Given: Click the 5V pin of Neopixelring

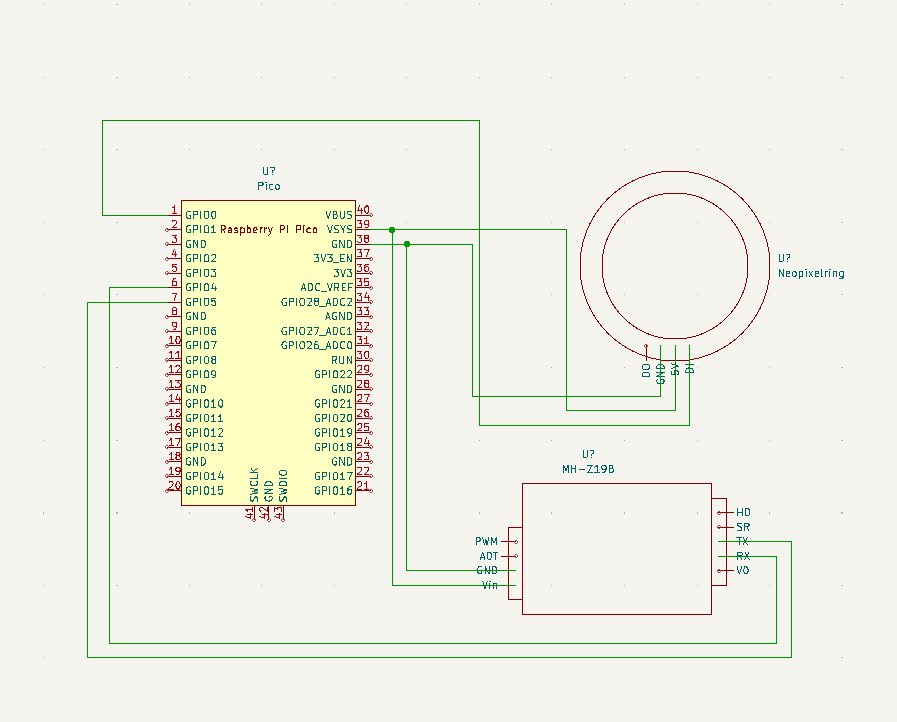Looking at the screenshot, I should pyautogui.click(x=675, y=369).
